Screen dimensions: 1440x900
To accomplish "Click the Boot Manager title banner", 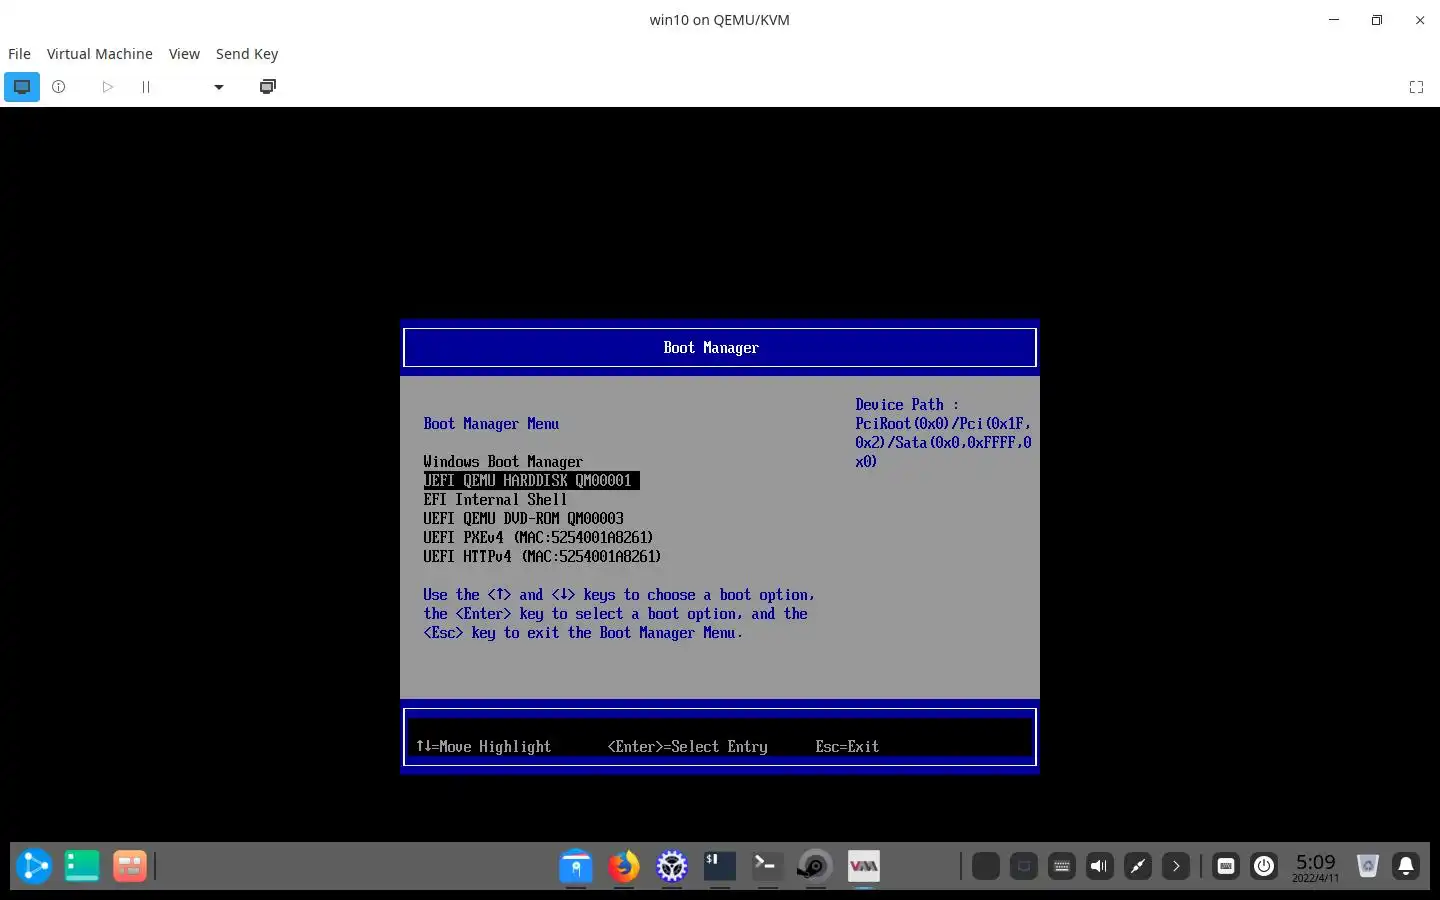I will point(720,348).
